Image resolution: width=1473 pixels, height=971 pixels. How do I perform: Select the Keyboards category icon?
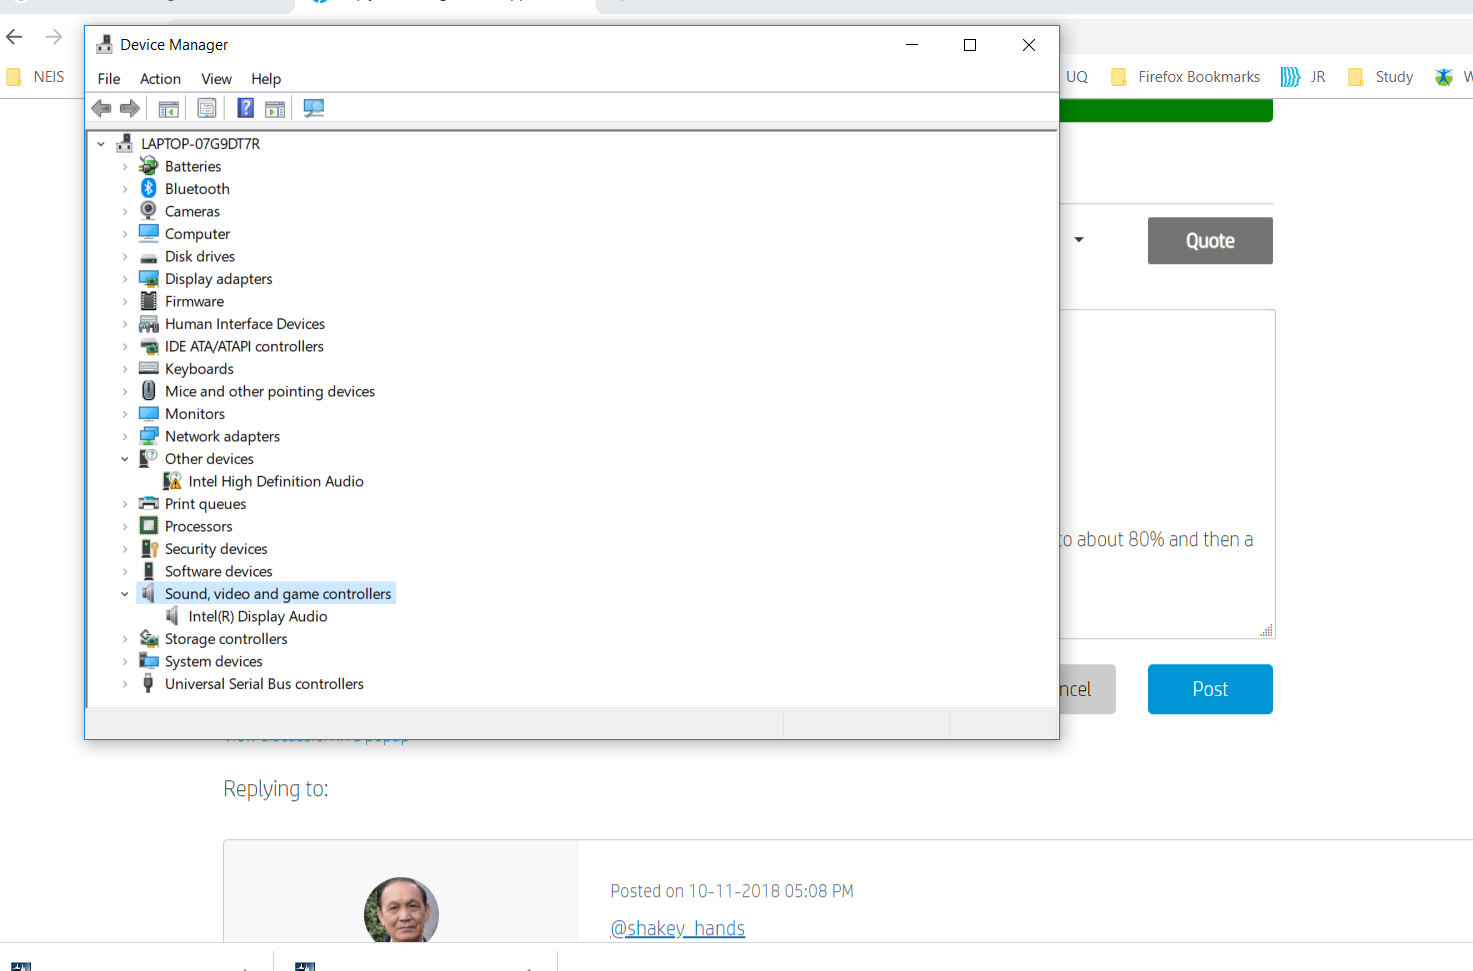(x=149, y=368)
